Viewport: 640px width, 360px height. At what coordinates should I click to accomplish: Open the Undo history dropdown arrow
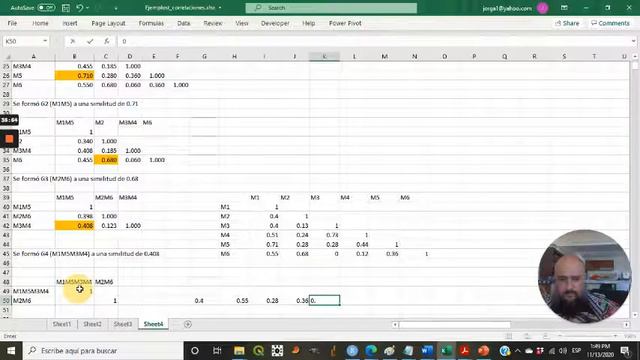(x=87, y=8)
